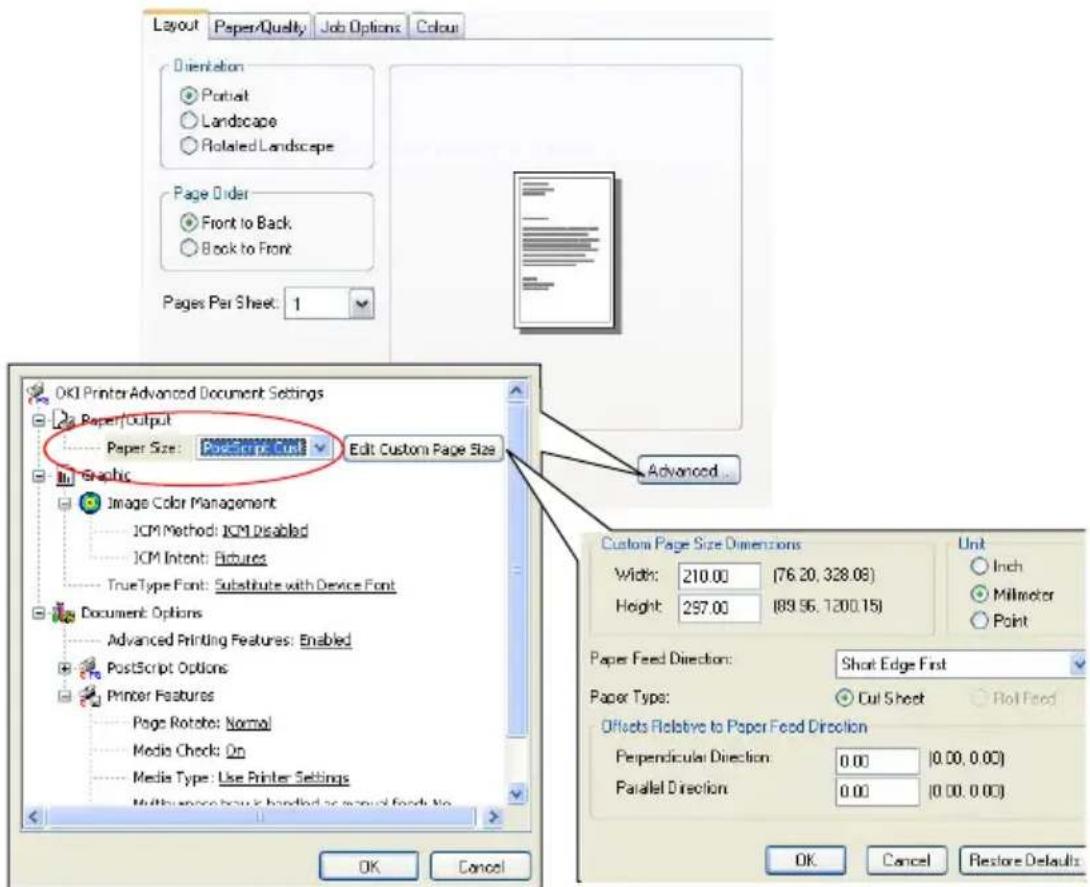
Task: Click Substitute with Device Font value
Action: tap(304, 585)
